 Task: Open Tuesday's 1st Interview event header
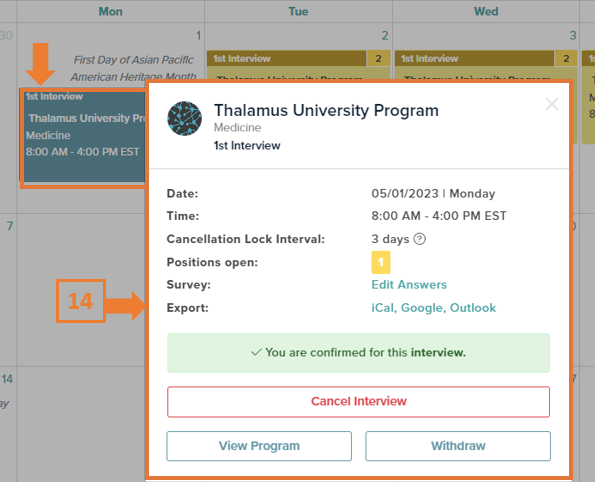pos(286,58)
